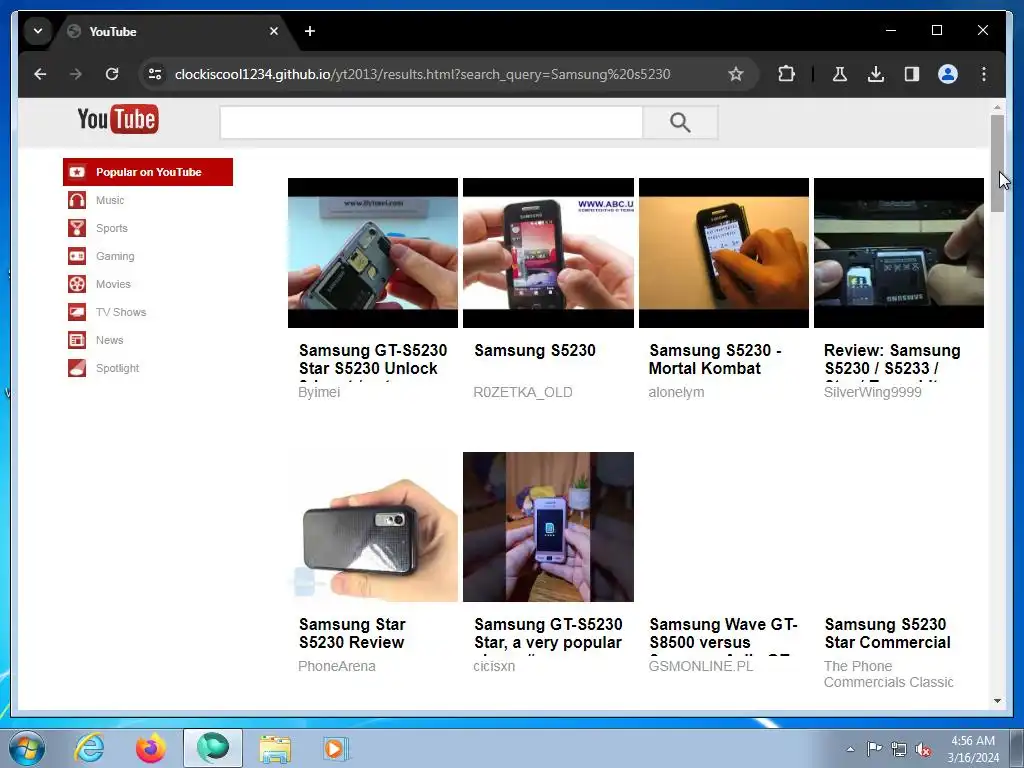Screen dimensions: 1024x768
Task: Click the browser forward arrow
Action: (x=76, y=74)
